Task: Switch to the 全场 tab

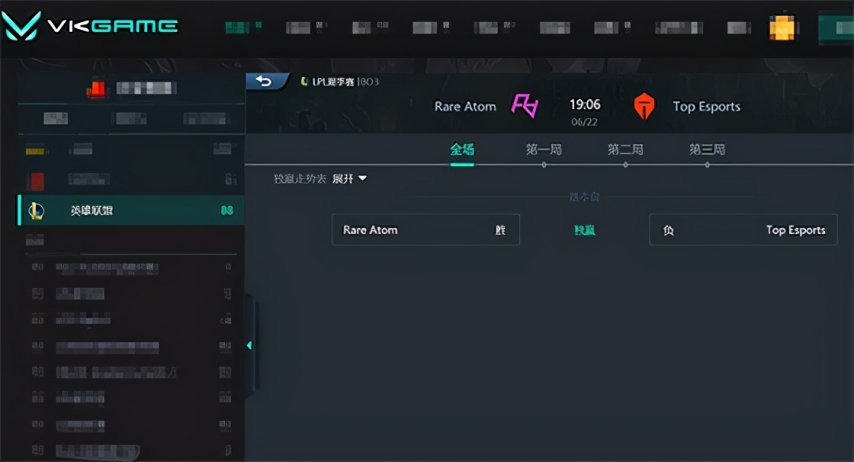Action: pyautogui.click(x=462, y=149)
